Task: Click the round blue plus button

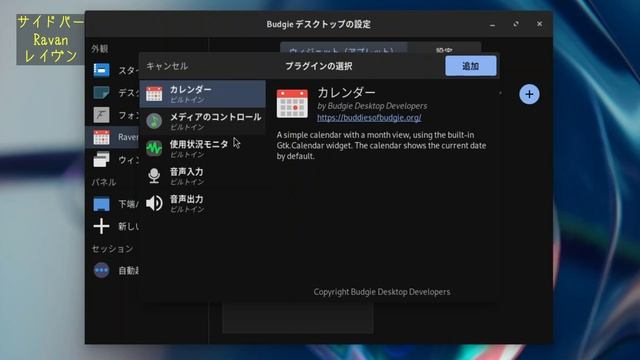Action: point(529,94)
